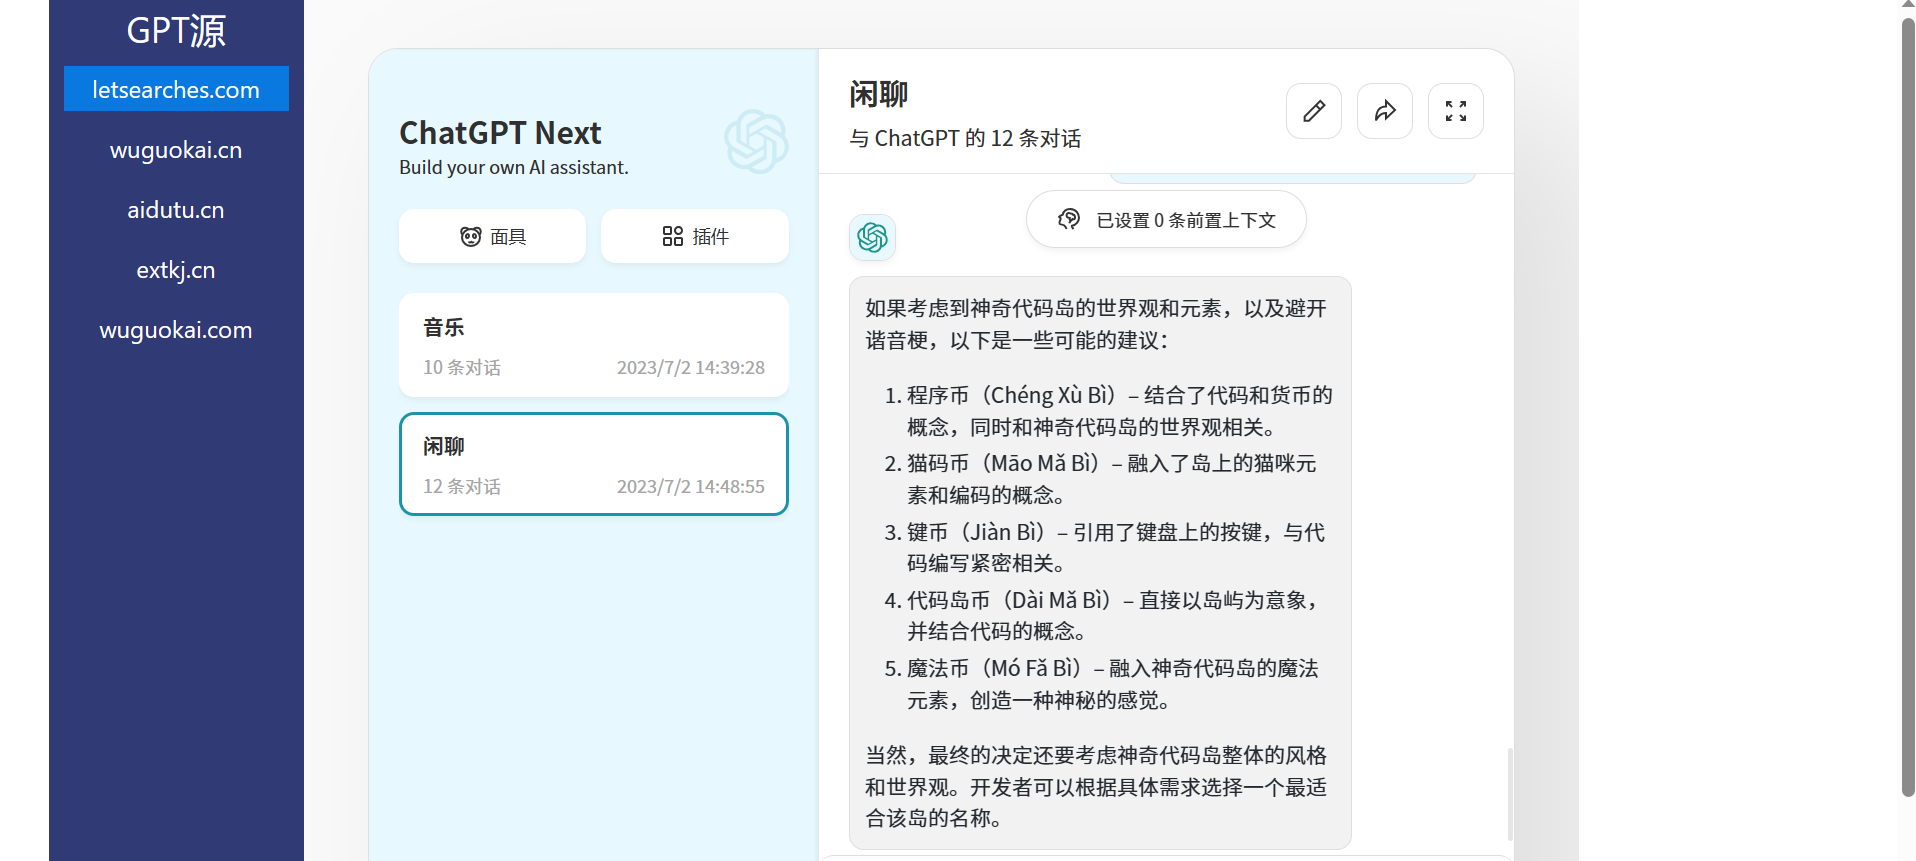Click the timestamp 2023/7/2 14:48:55

pyautogui.click(x=690, y=486)
